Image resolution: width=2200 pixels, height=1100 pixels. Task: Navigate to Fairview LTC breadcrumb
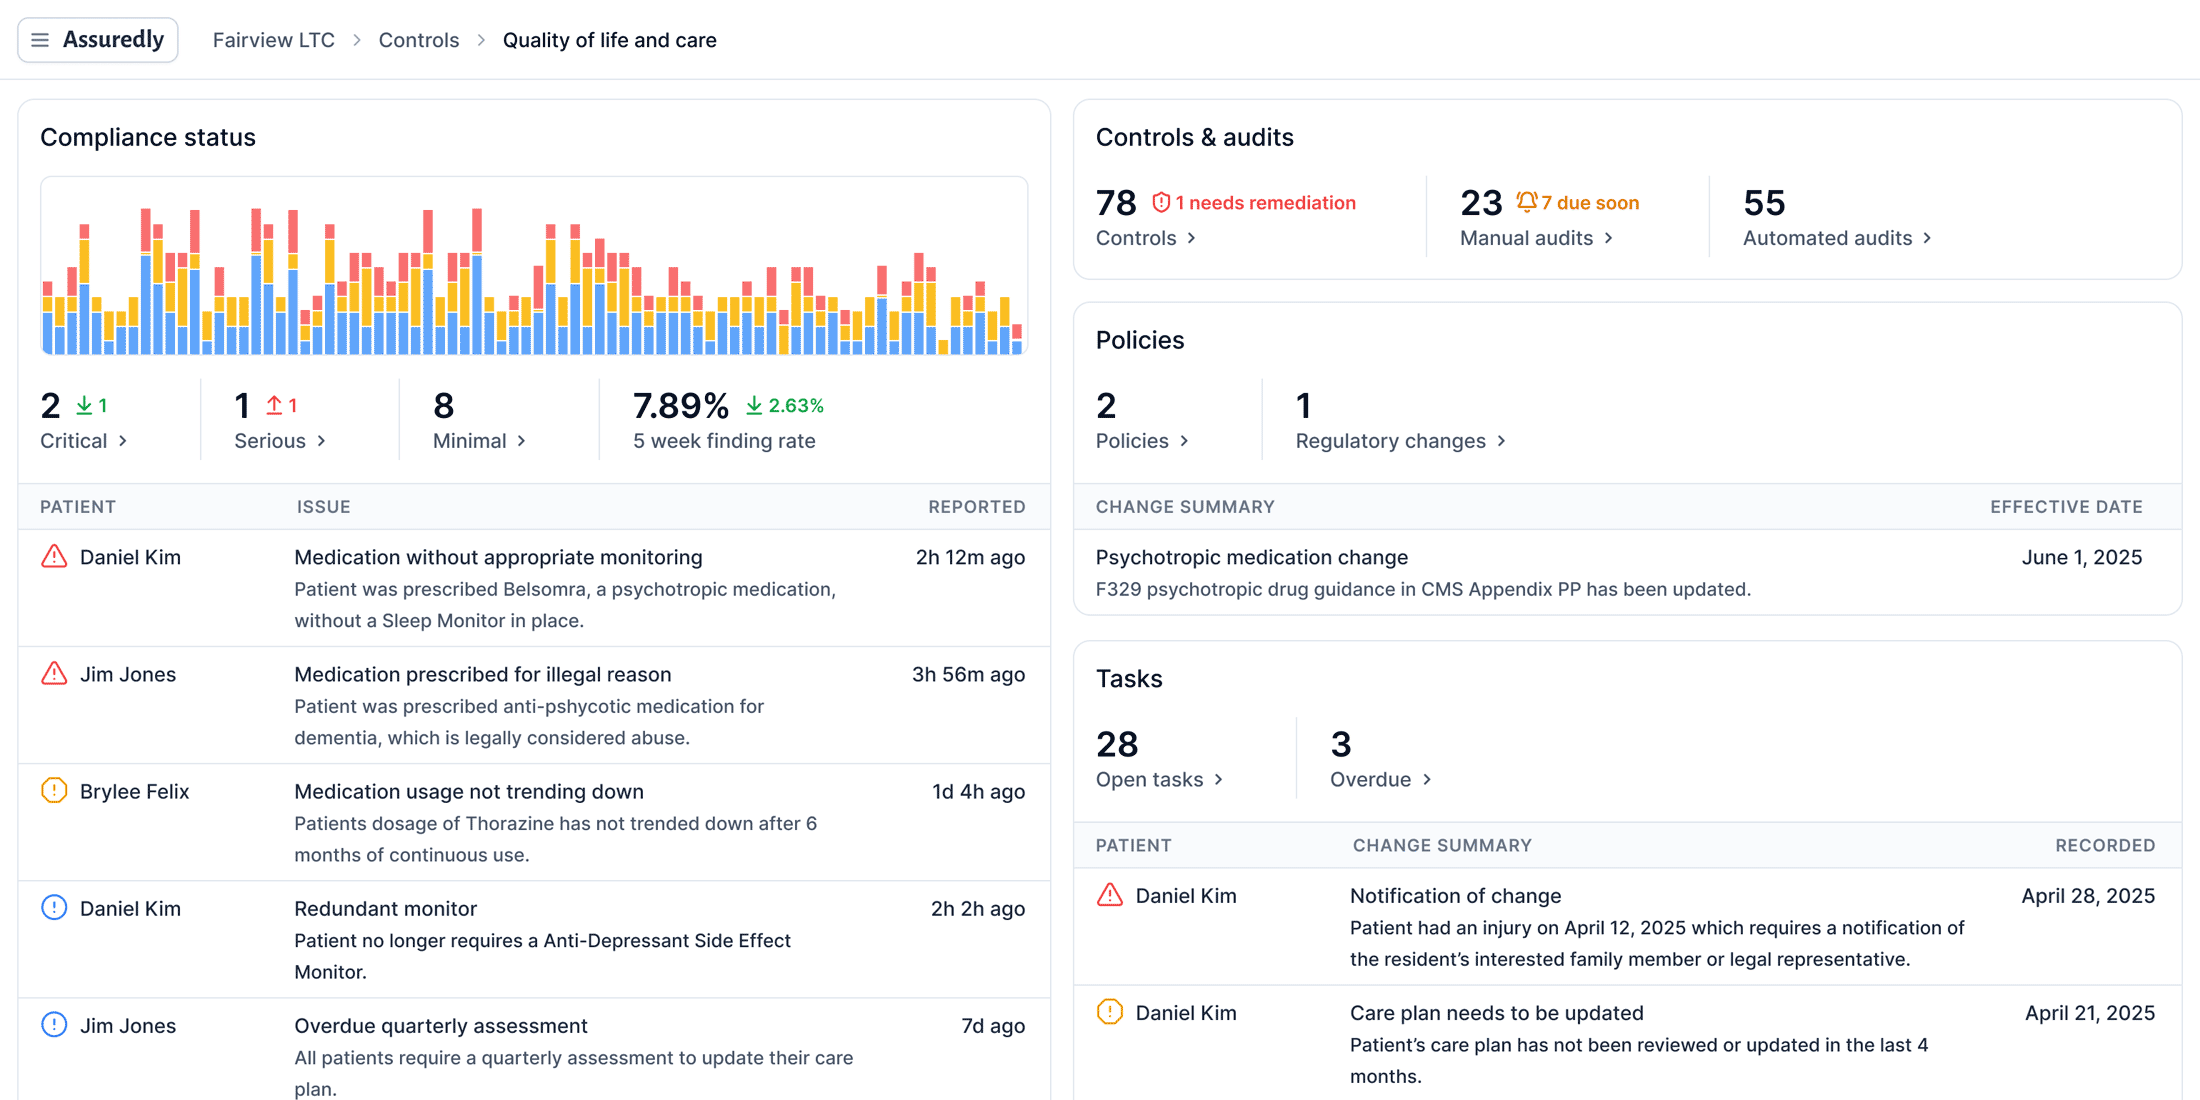click(273, 39)
